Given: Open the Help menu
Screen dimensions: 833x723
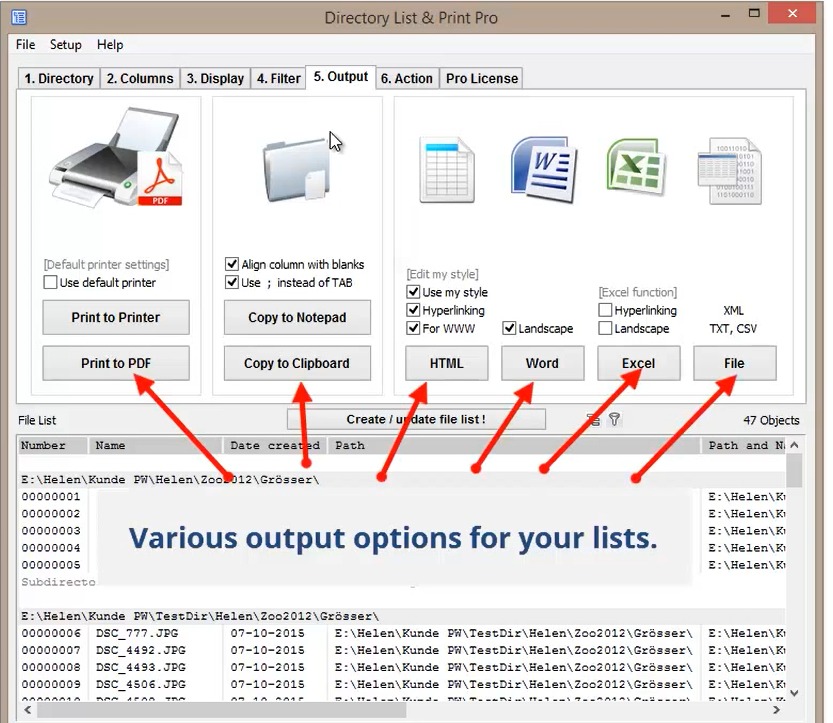Looking at the screenshot, I should (x=110, y=45).
